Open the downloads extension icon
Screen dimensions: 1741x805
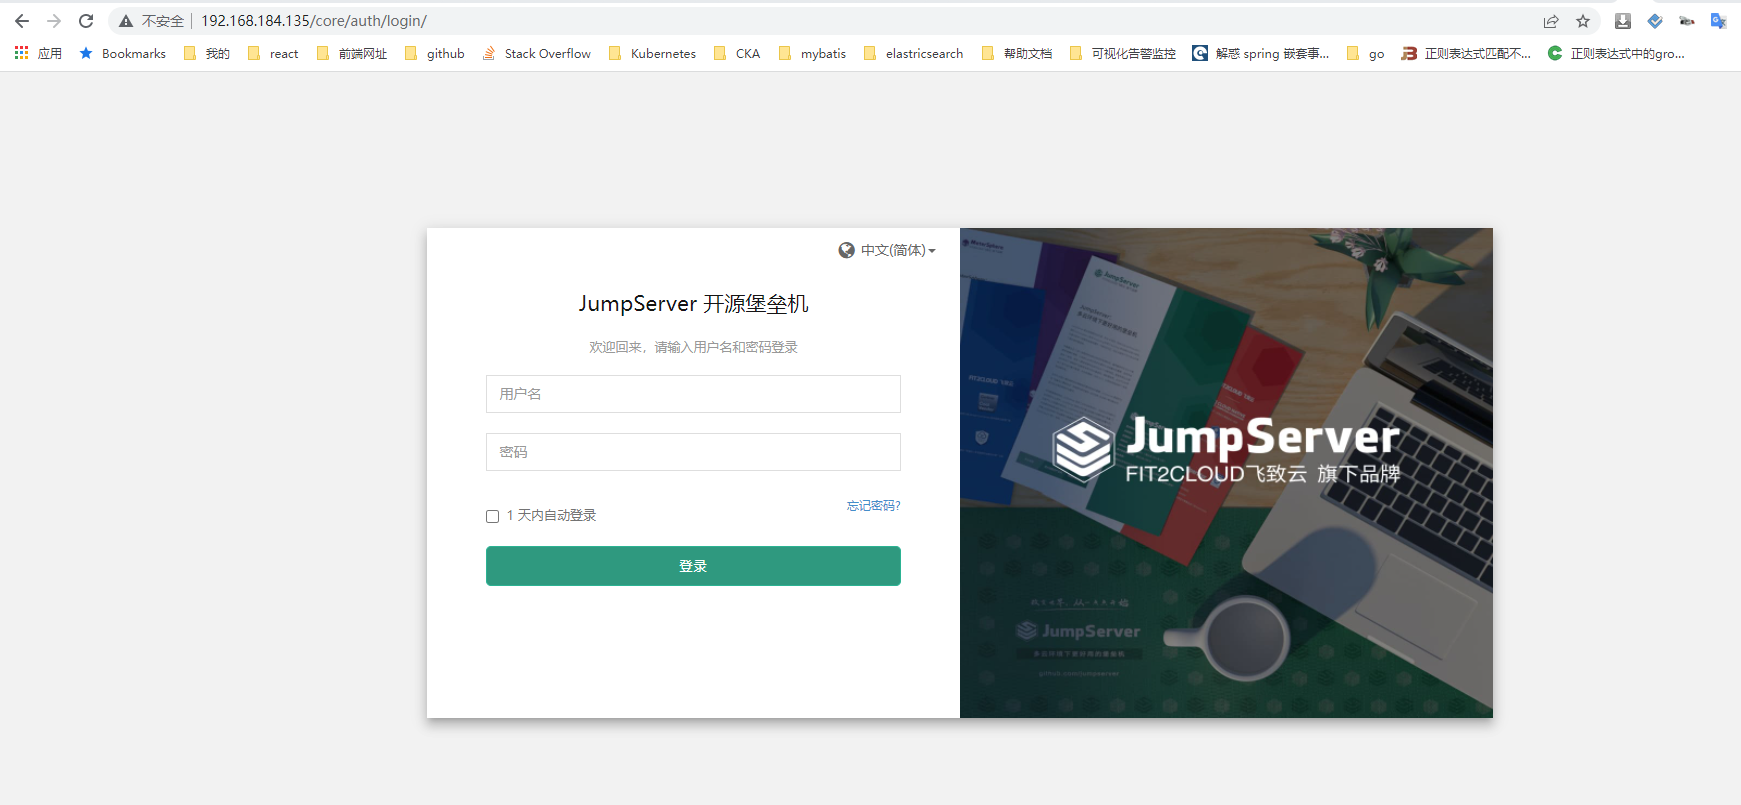click(1623, 21)
